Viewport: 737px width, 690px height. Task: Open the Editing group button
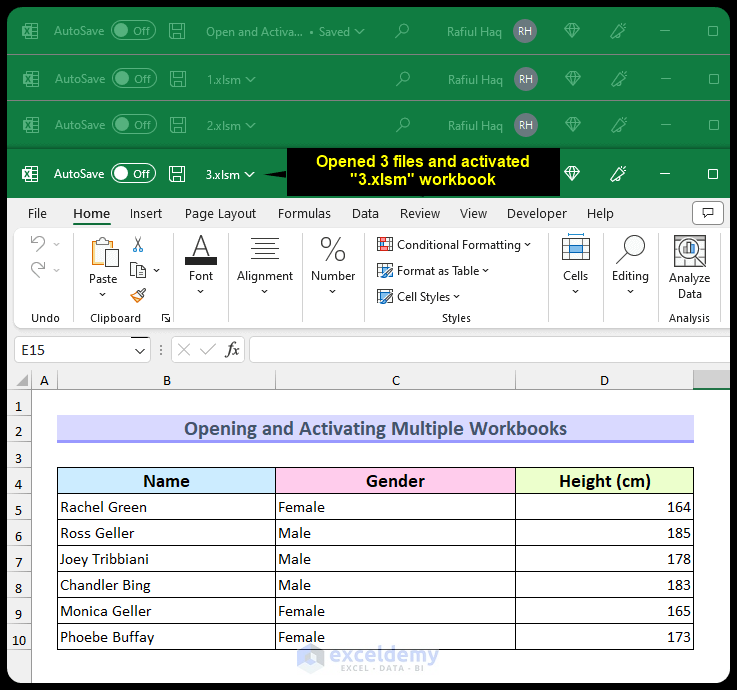point(630,264)
